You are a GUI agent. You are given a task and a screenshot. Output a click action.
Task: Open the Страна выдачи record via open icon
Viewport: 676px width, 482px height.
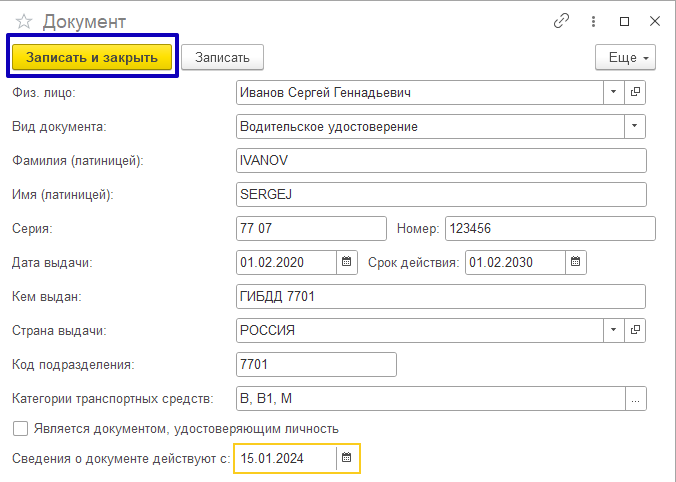(635, 330)
